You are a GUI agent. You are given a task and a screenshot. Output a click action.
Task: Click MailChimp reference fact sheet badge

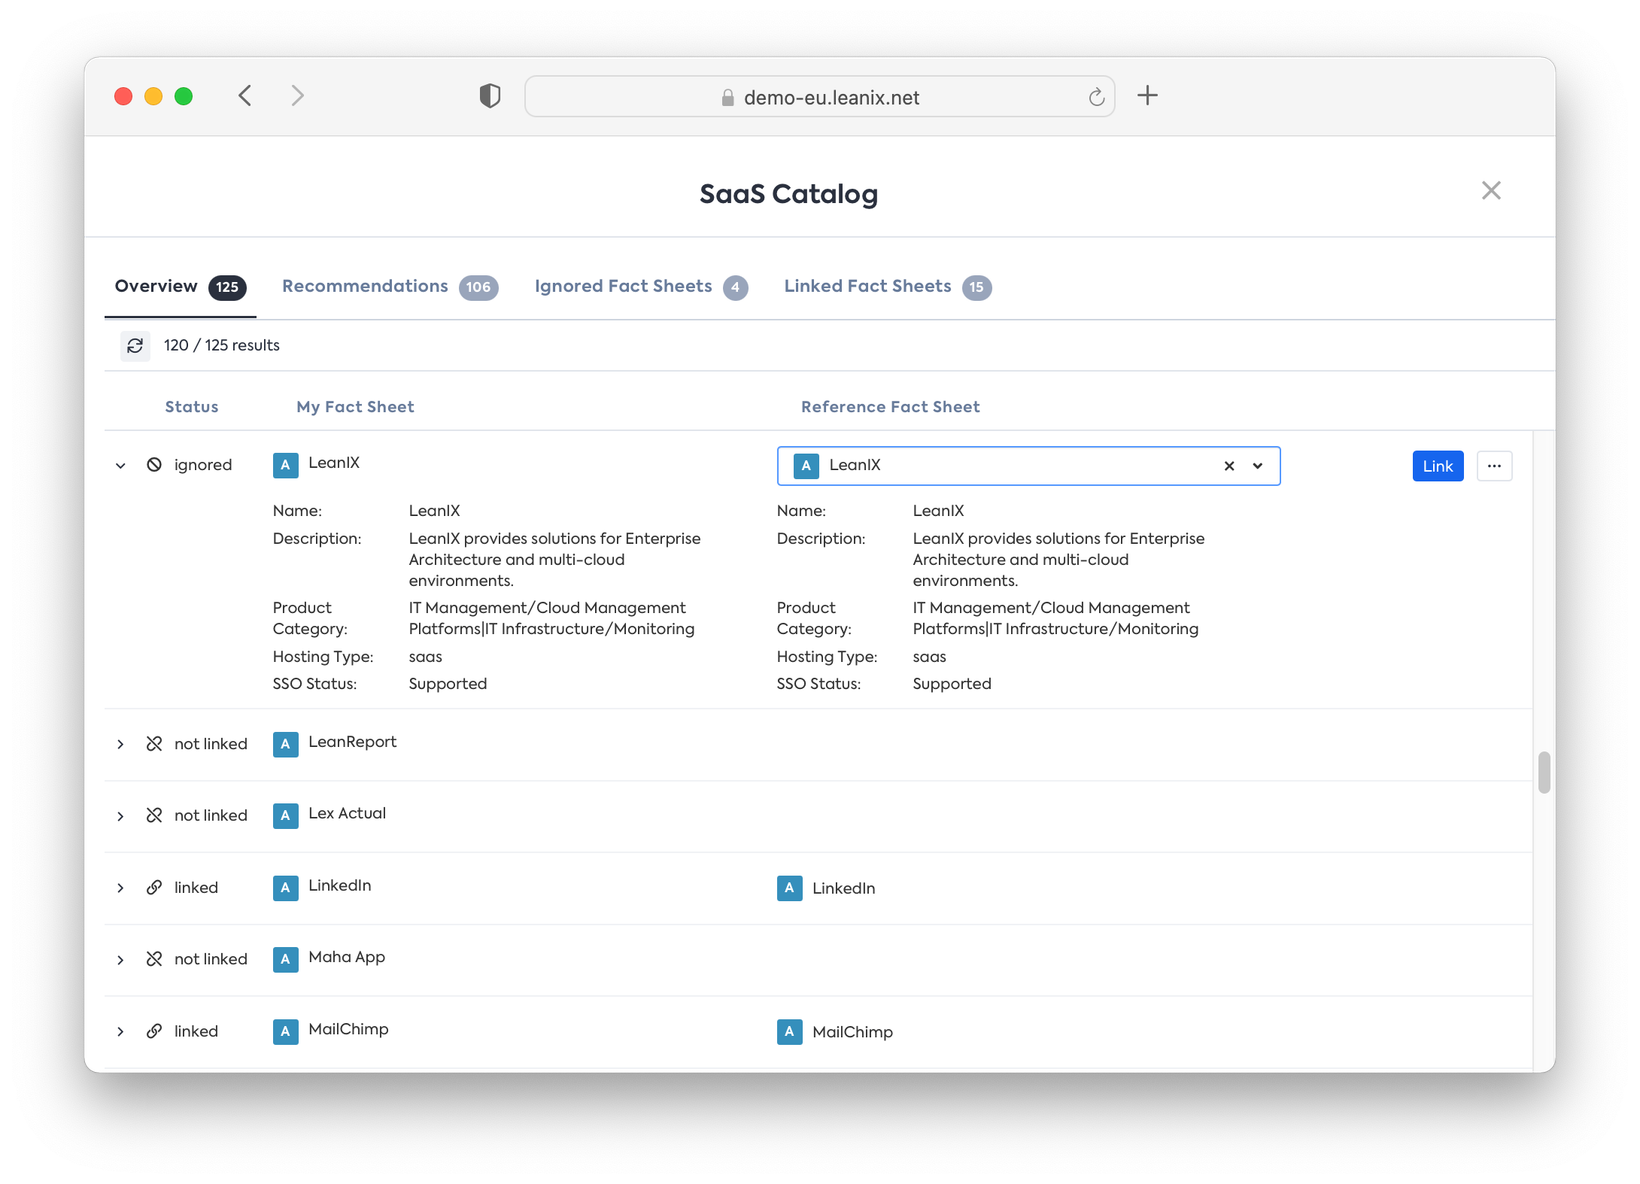click(790, 1031)
